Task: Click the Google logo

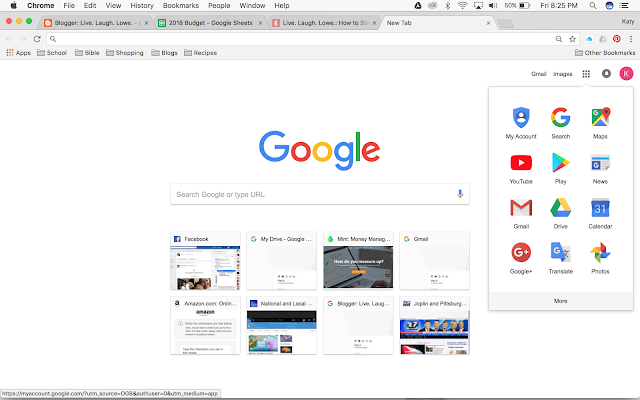Action: (320, 150)
